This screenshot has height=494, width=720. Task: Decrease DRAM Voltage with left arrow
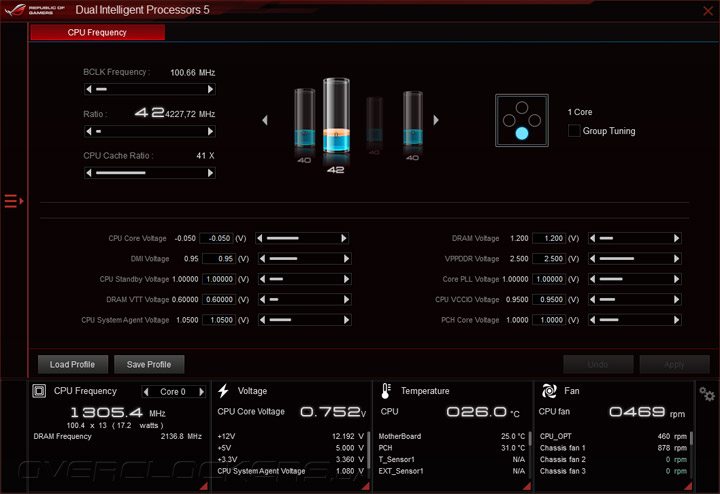592,238
